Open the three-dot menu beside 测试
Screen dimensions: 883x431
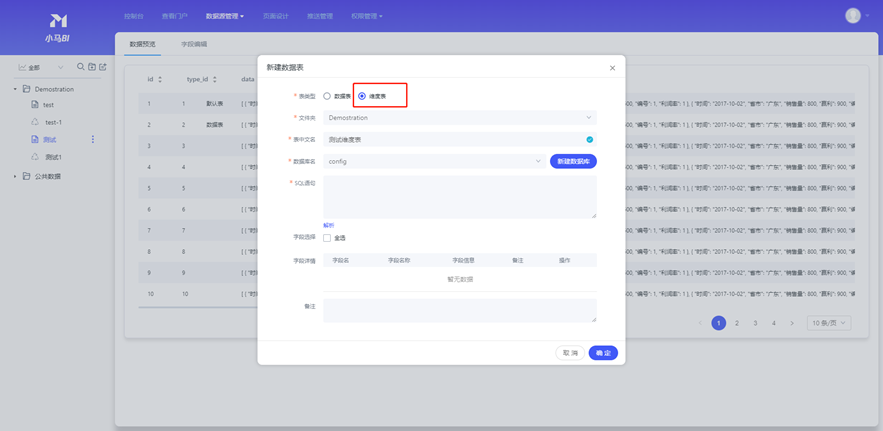[93, 140]
